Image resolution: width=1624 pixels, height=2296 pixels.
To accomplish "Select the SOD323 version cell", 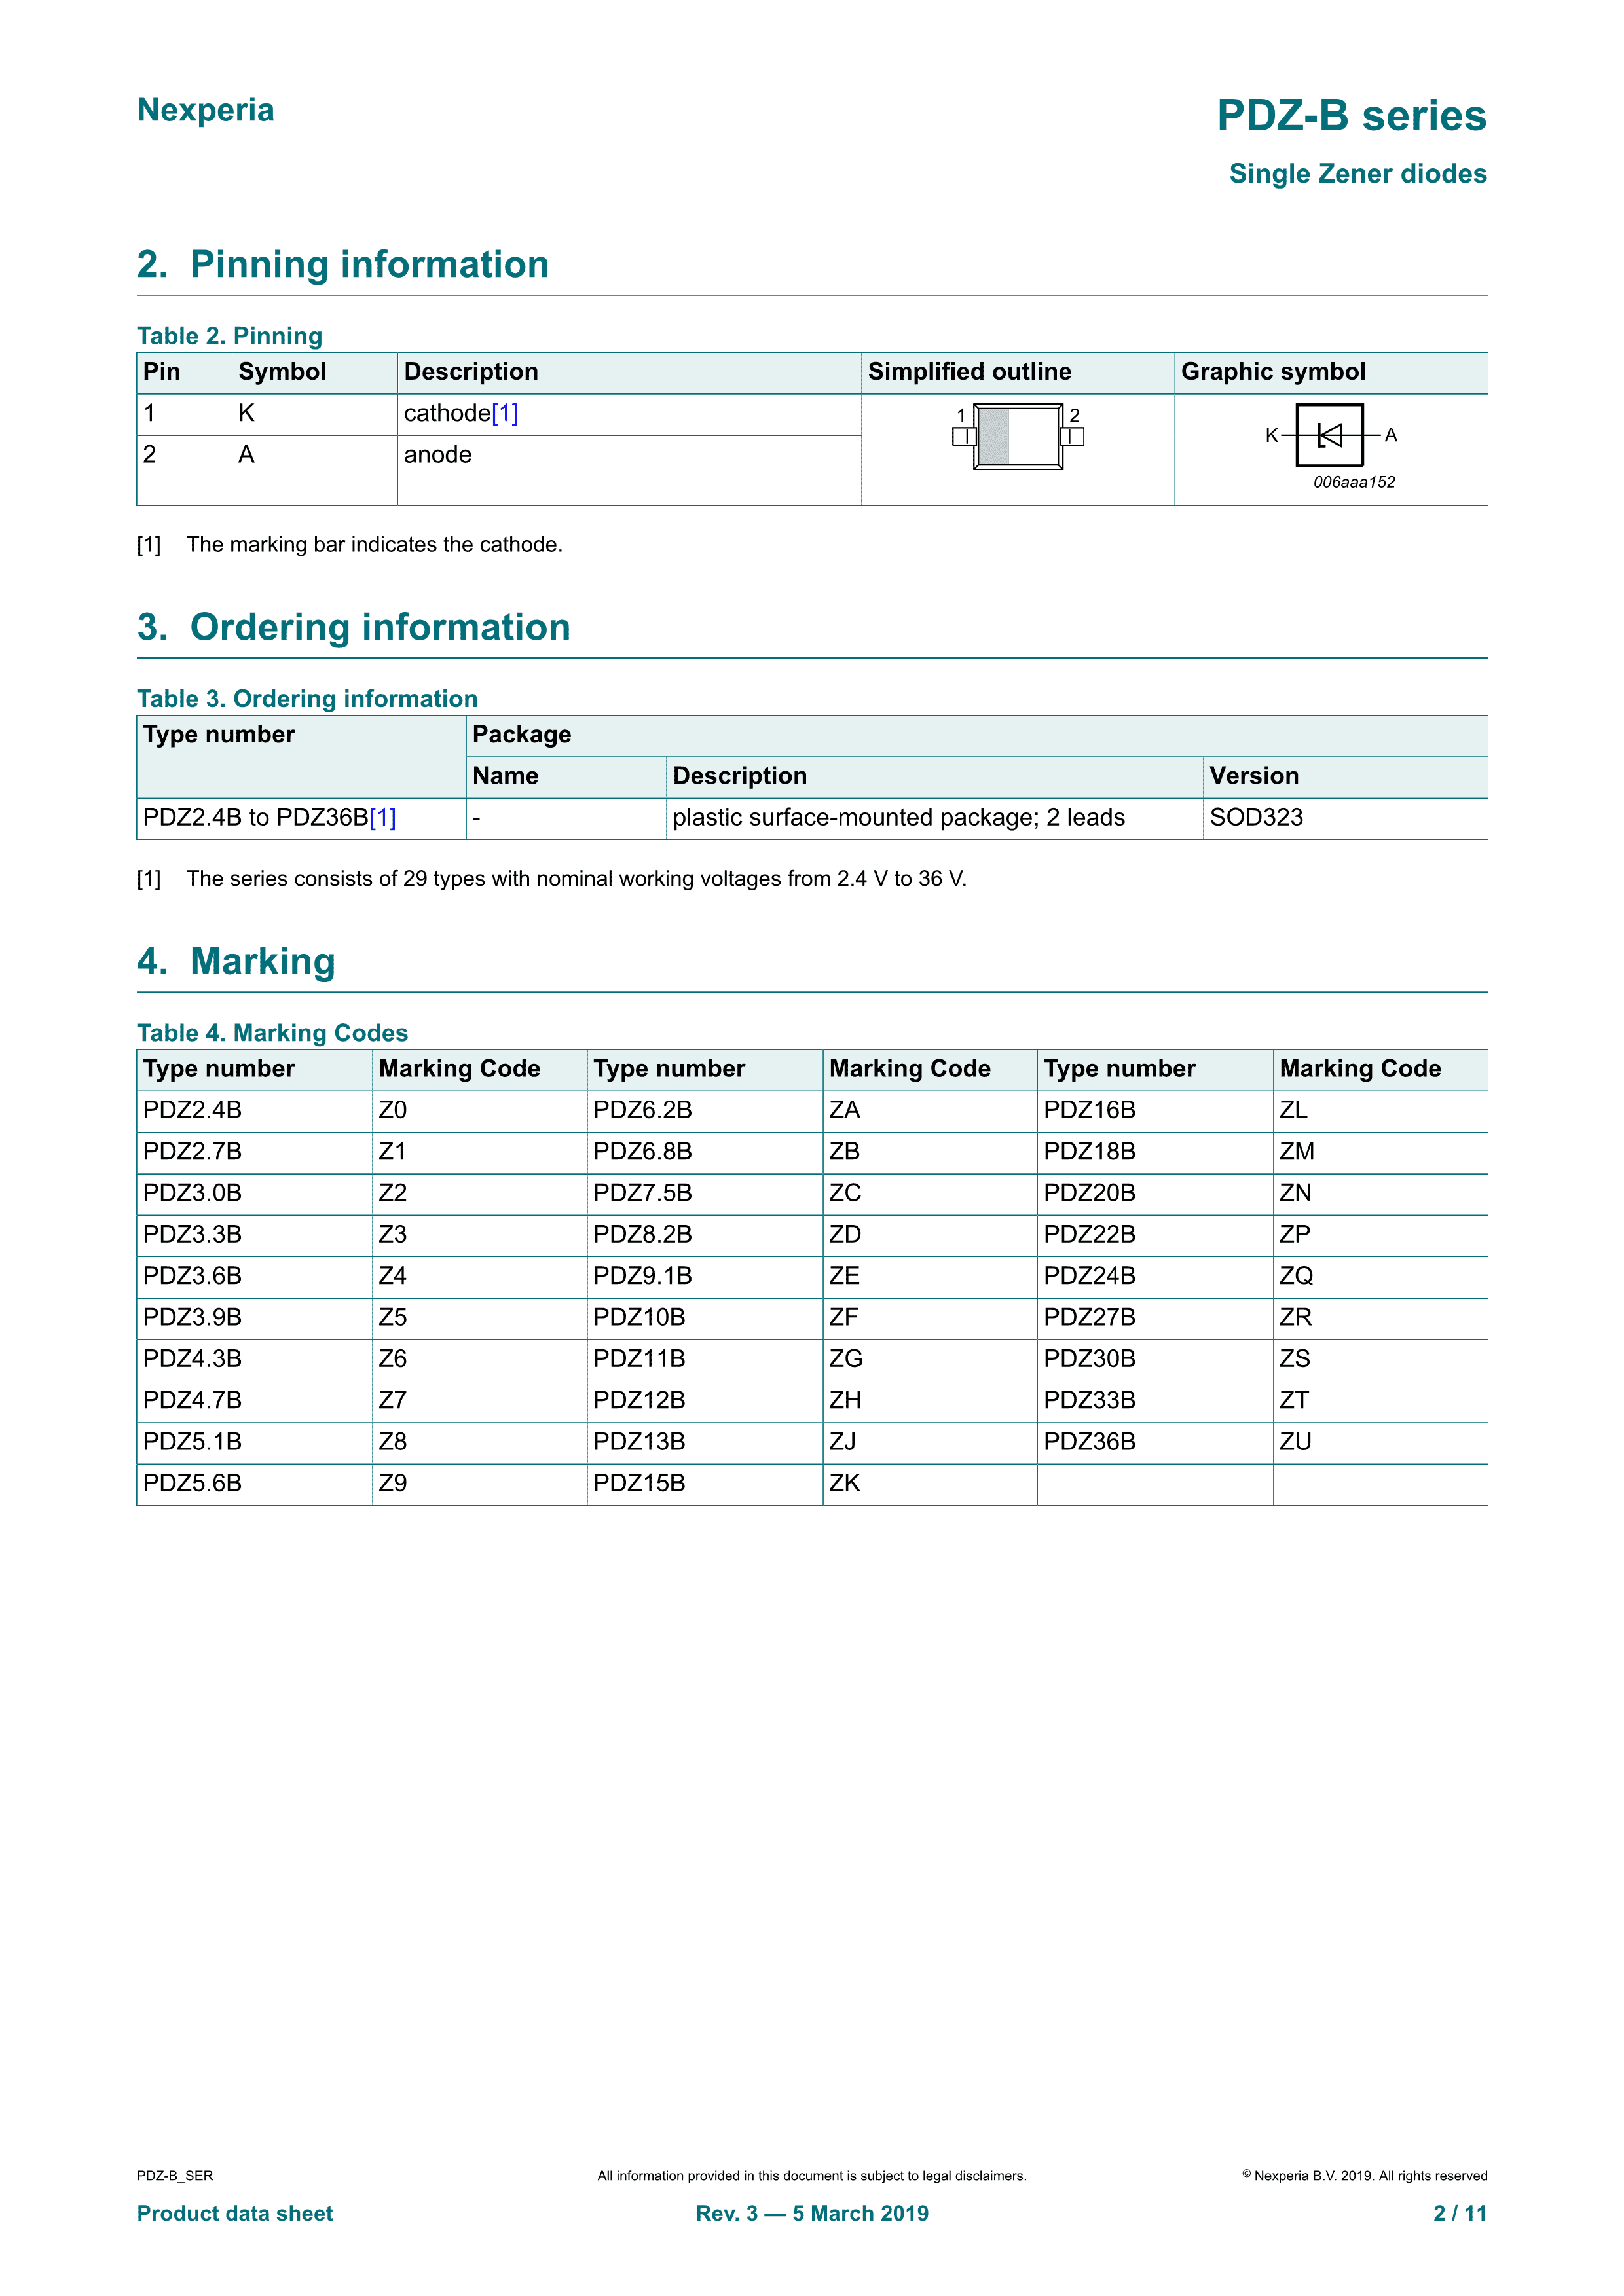I will pos(1256,817).
